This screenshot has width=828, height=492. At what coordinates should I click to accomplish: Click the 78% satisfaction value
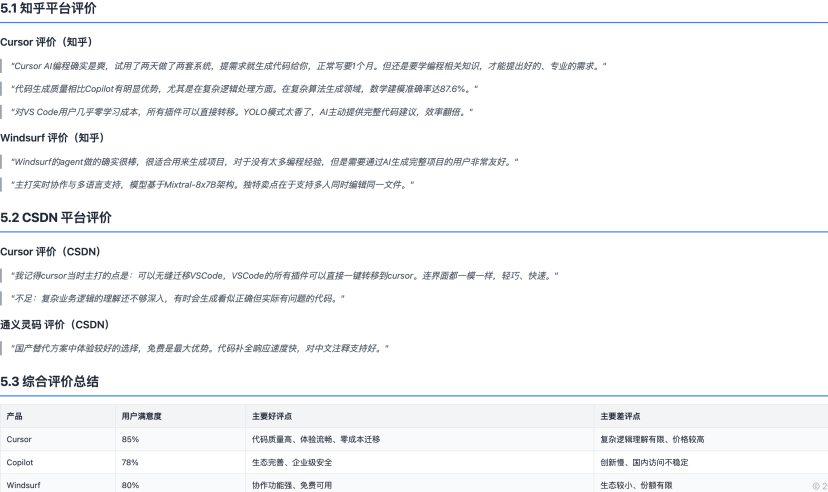pyautogui.click(x=130, y=462)
